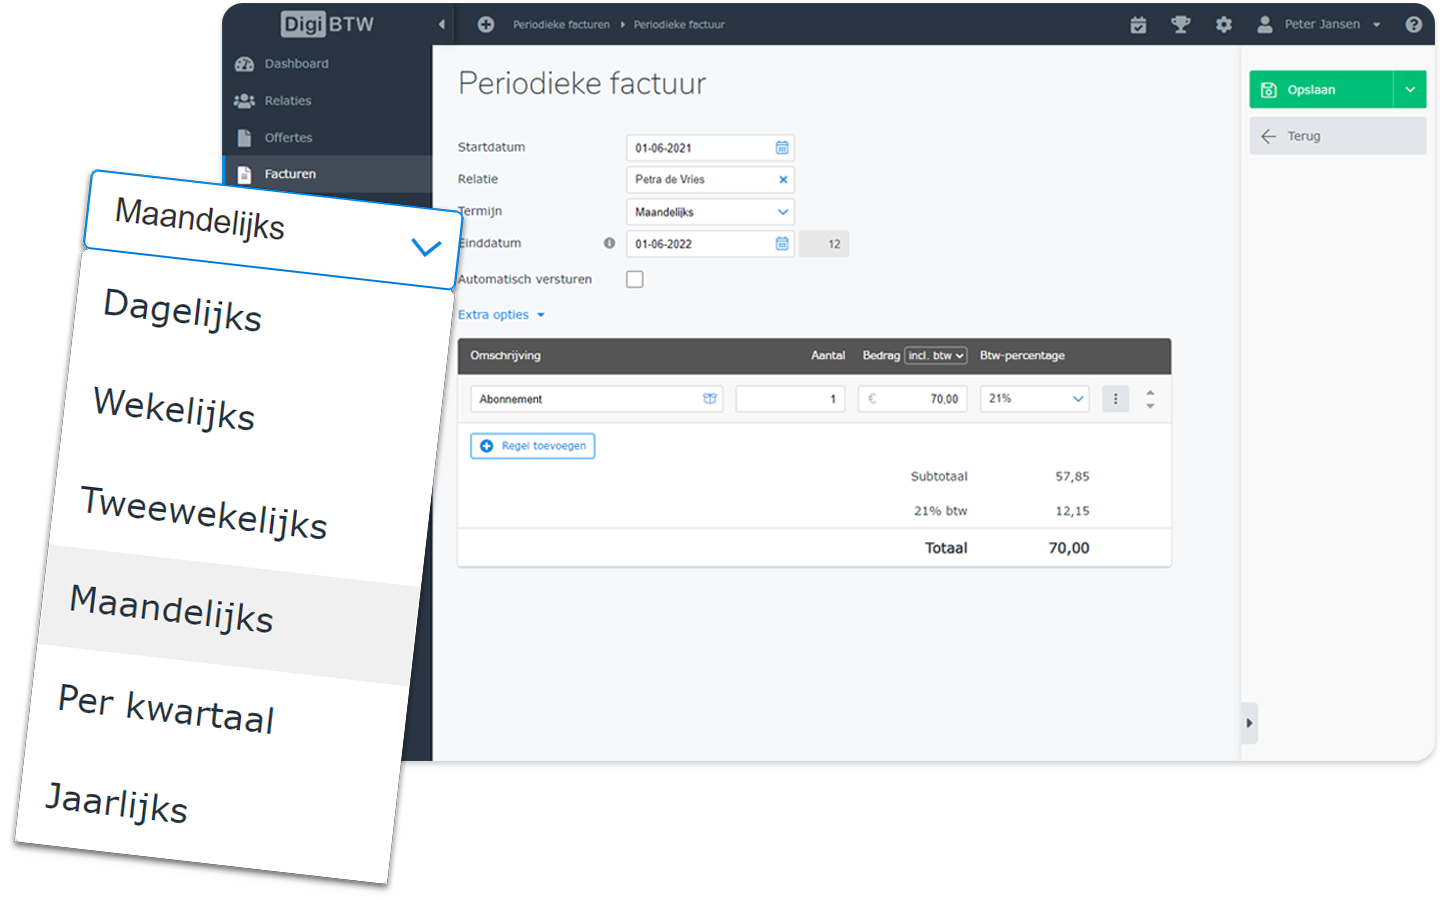Select Wekelijks in the enlarged dropdown list
1440x900 pixels.
click(x=174, y=408)
